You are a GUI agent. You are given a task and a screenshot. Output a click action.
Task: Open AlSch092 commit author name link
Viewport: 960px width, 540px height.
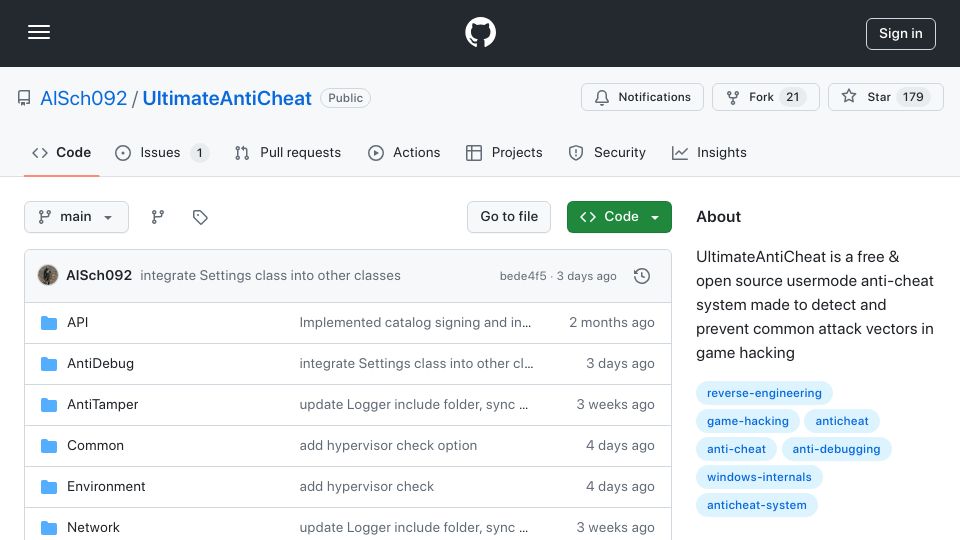99,276
